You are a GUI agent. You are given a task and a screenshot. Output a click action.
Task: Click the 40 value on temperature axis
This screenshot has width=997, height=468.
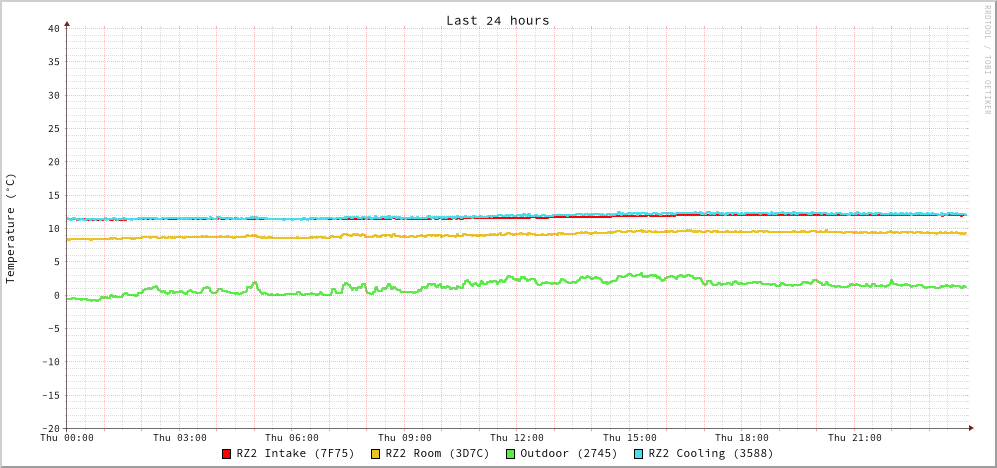click(53, 29)
